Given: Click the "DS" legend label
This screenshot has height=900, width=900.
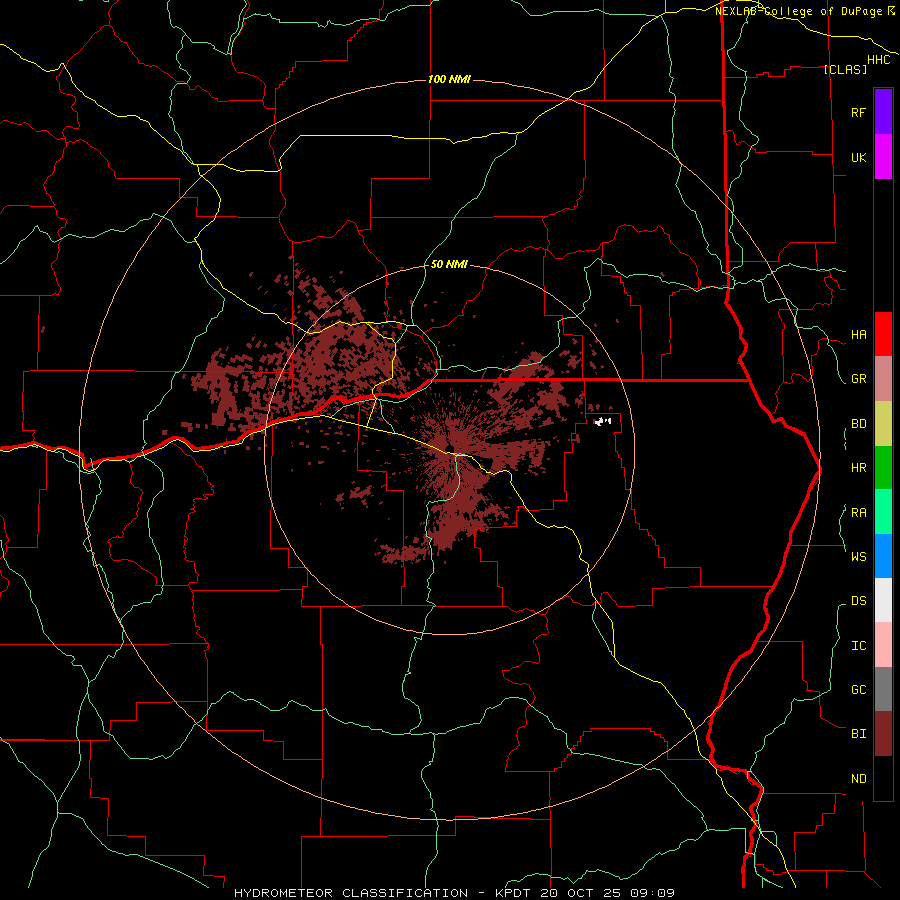Looking at the screenshot, I should tap(858, 601).
